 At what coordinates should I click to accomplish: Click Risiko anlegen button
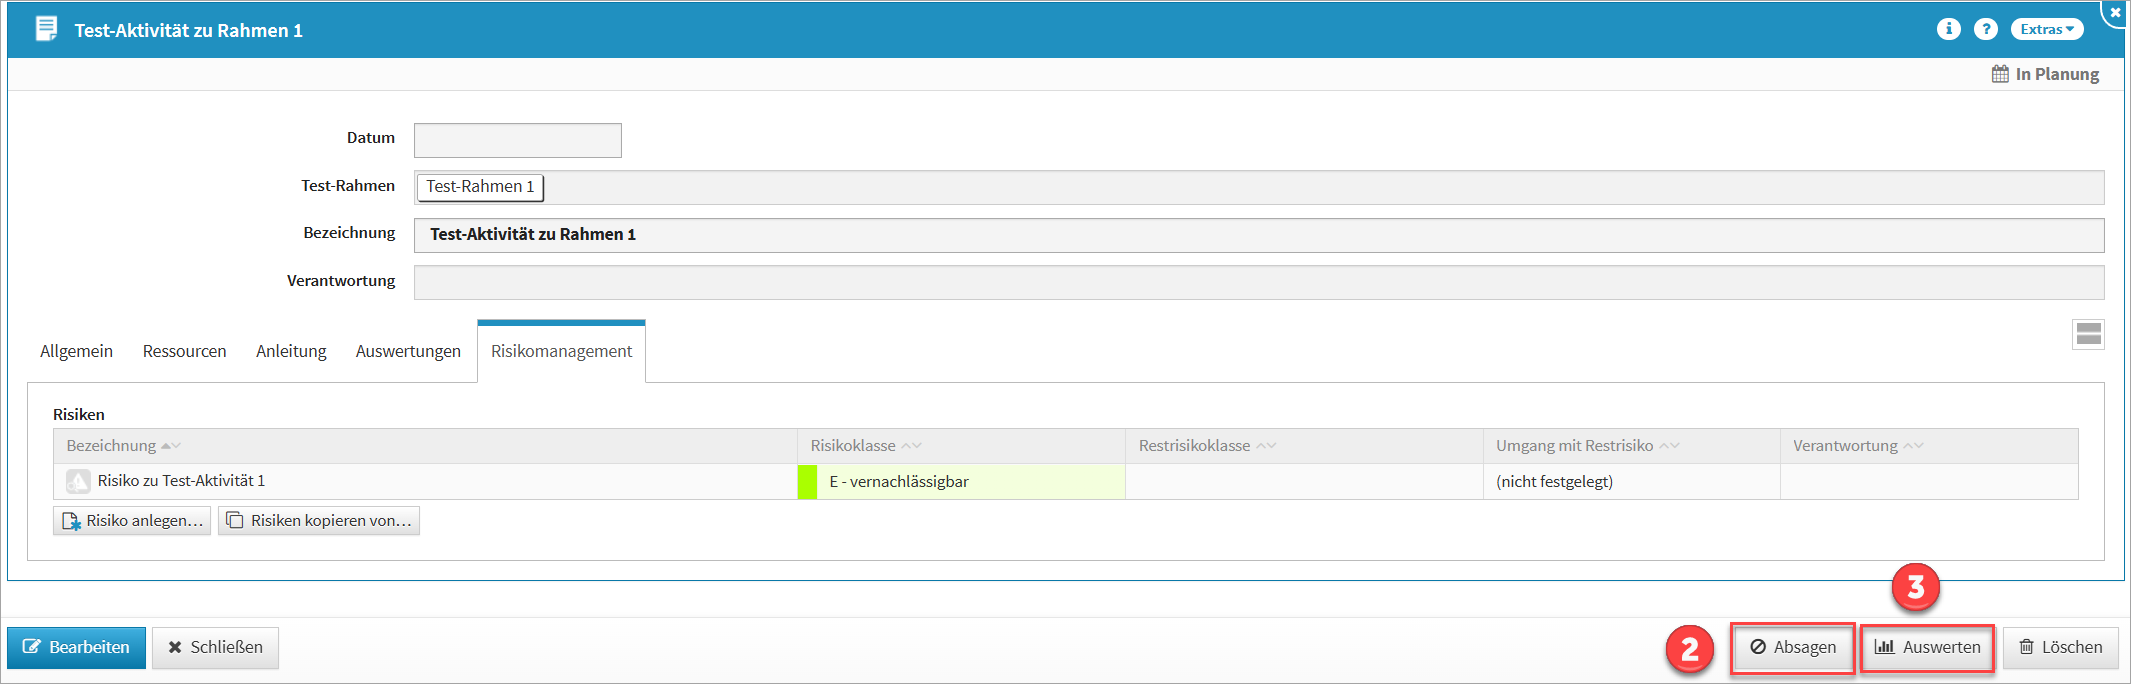132,521
